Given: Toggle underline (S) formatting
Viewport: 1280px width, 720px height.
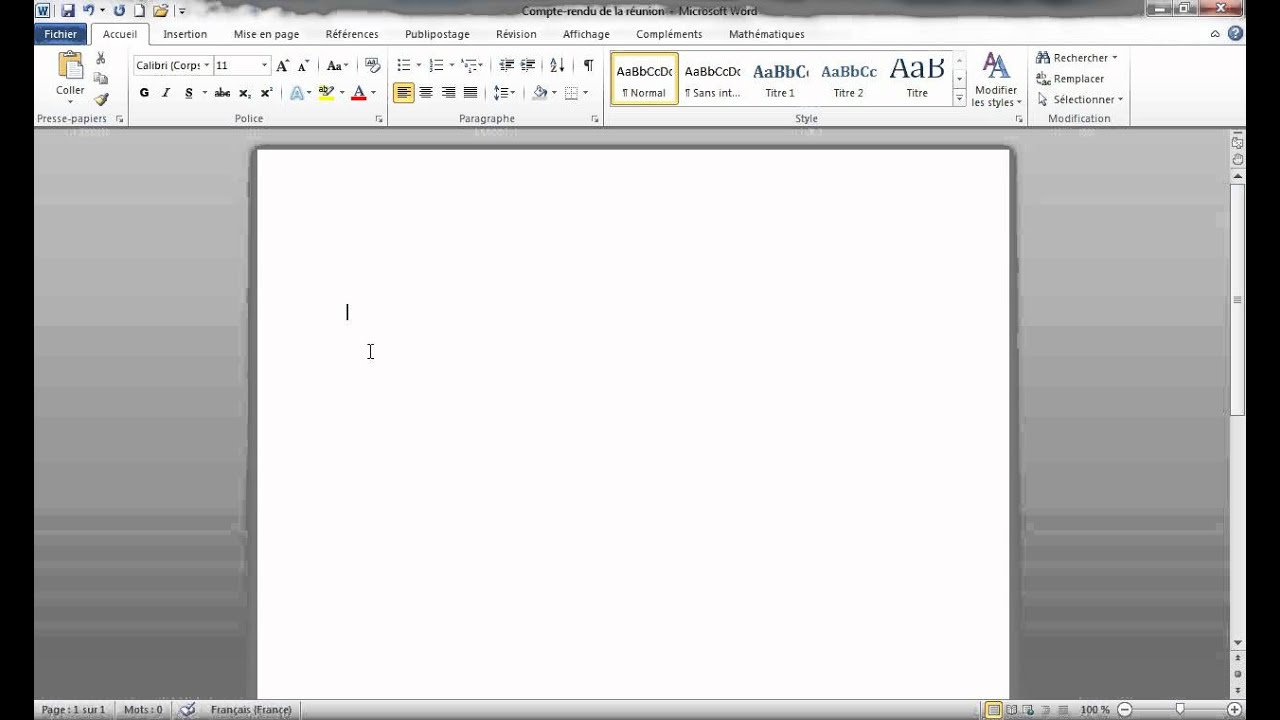Looking at the screenshot, I should pyautogui.click(x=188, y=92).
